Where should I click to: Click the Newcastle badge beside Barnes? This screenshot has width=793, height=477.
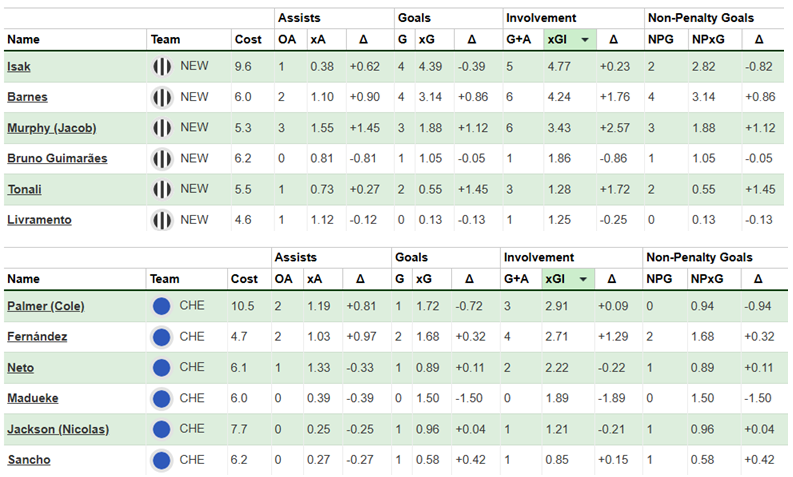click(x=162, y=98)
